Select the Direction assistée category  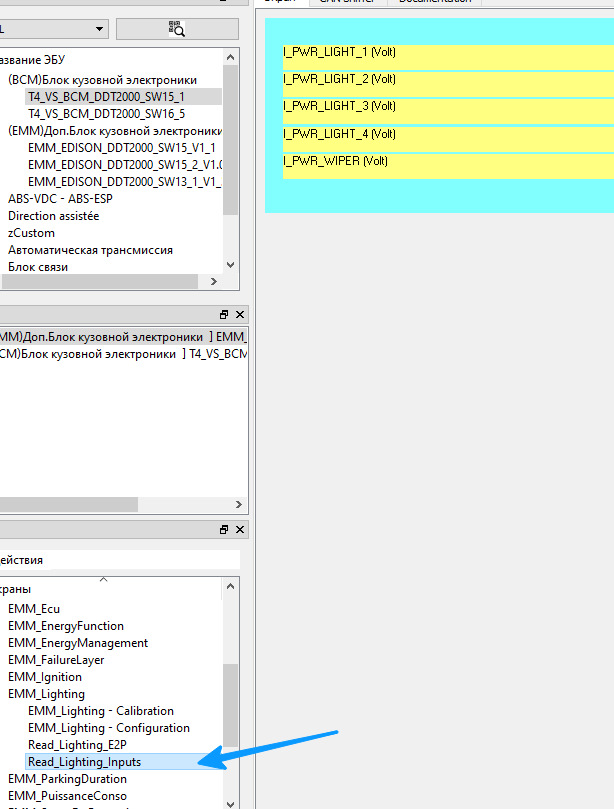tap(53, 216)
